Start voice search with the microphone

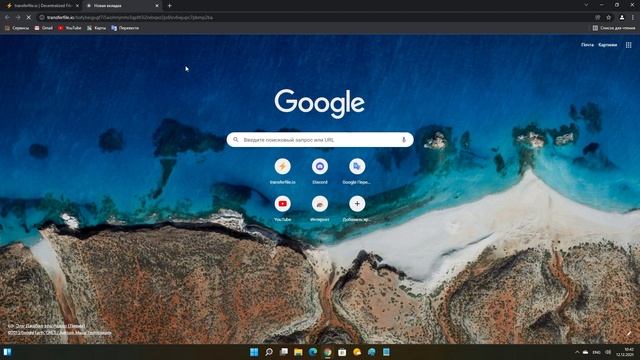click(x=404, y=140)
